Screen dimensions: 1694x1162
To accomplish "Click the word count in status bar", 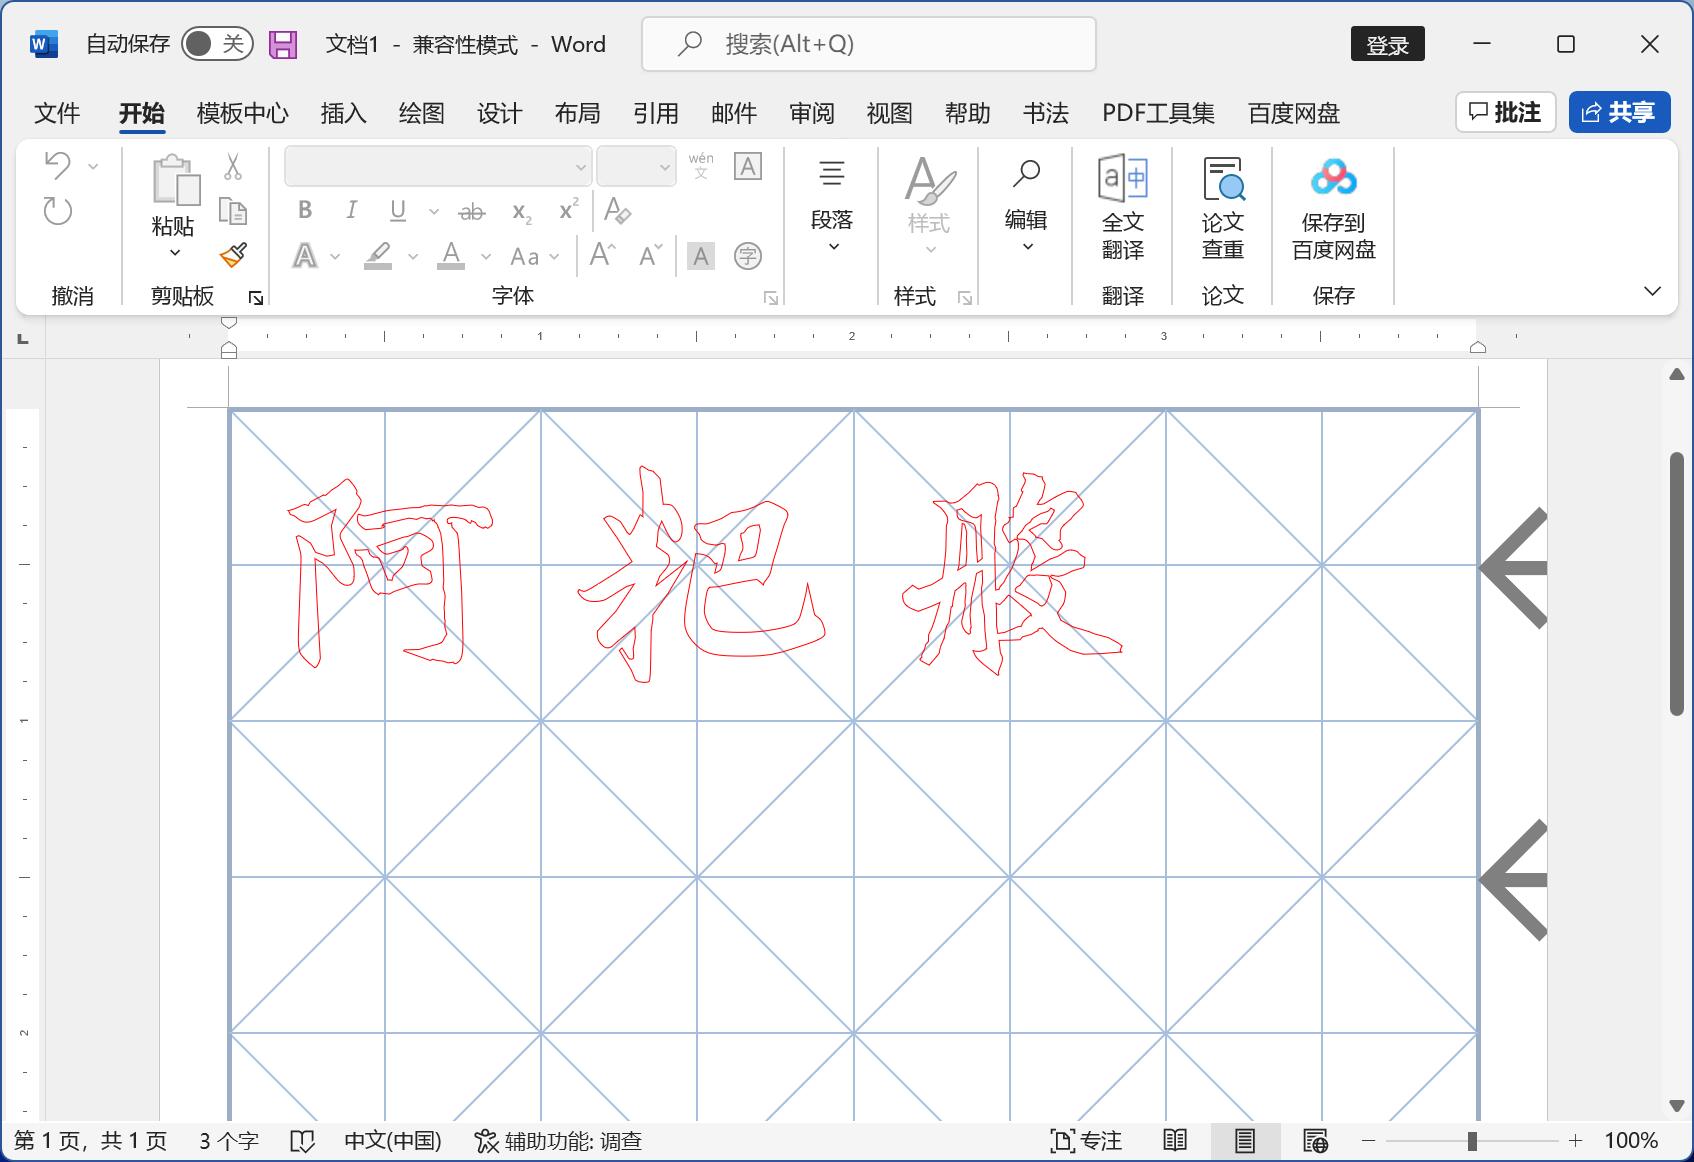I will tap(229, 1141).
